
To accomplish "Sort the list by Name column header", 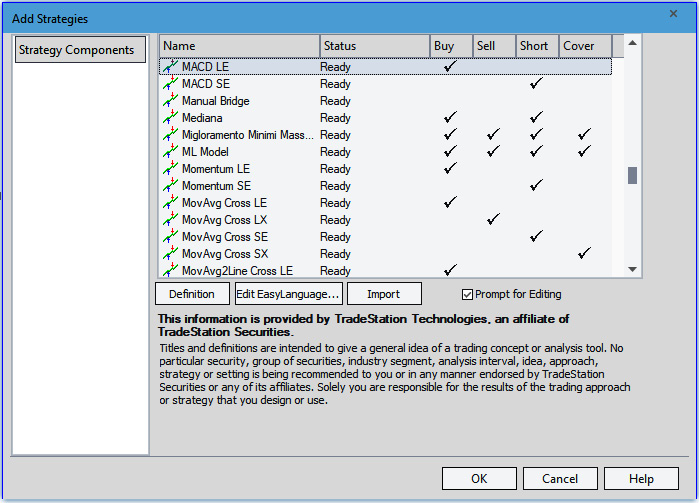I will (x=239, y=46).
